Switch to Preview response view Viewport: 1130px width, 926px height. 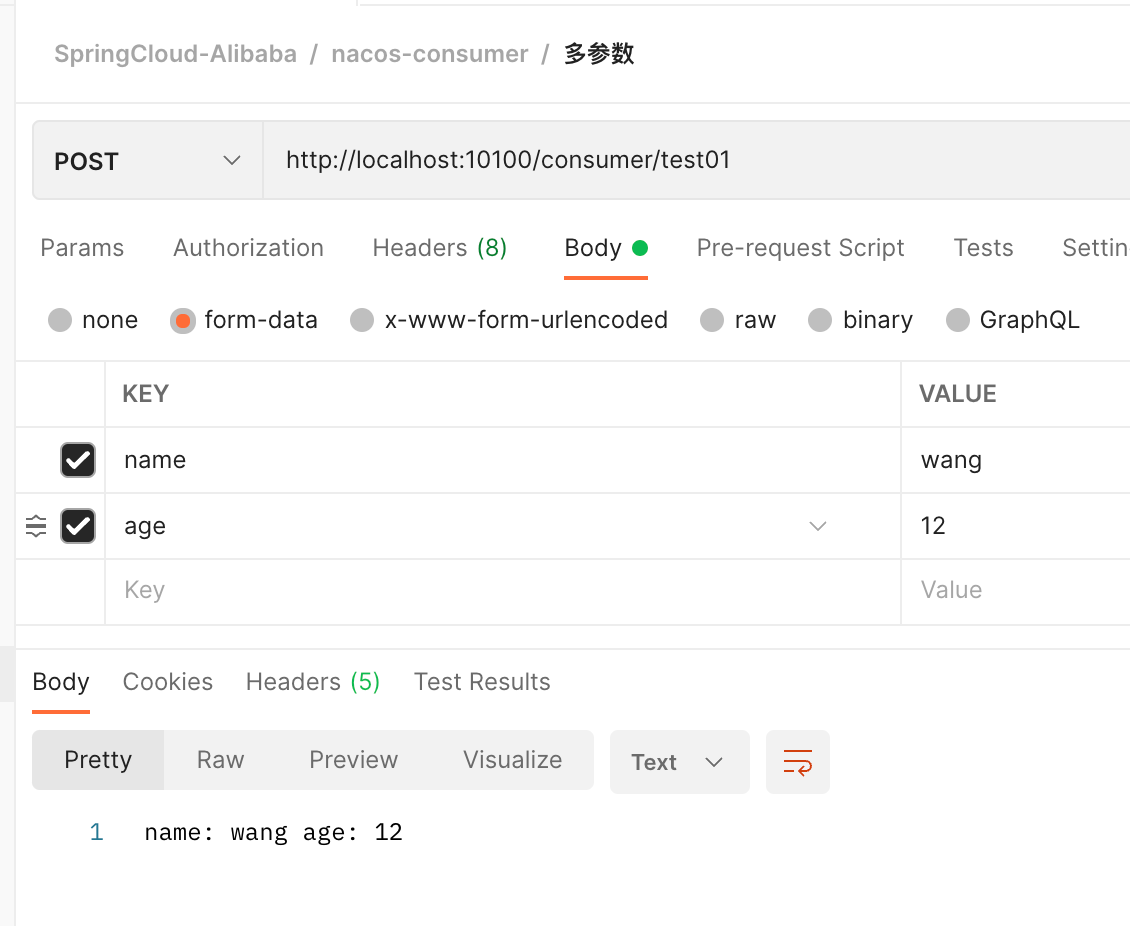click(353, 760)
